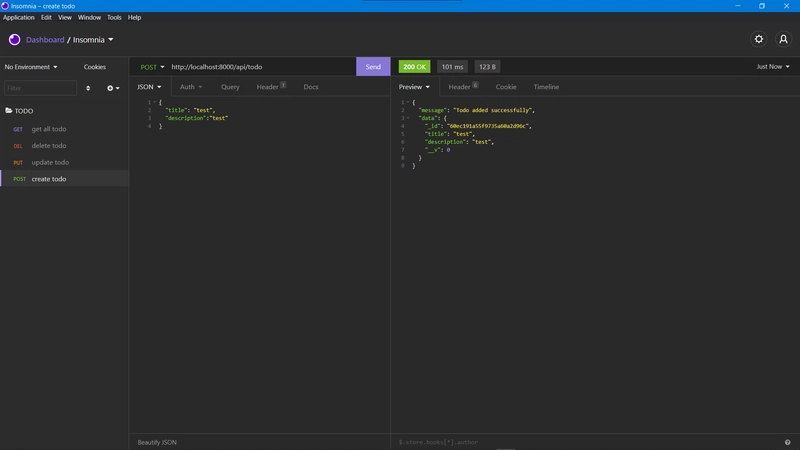Open the Help menu

[x=134, y=17]
